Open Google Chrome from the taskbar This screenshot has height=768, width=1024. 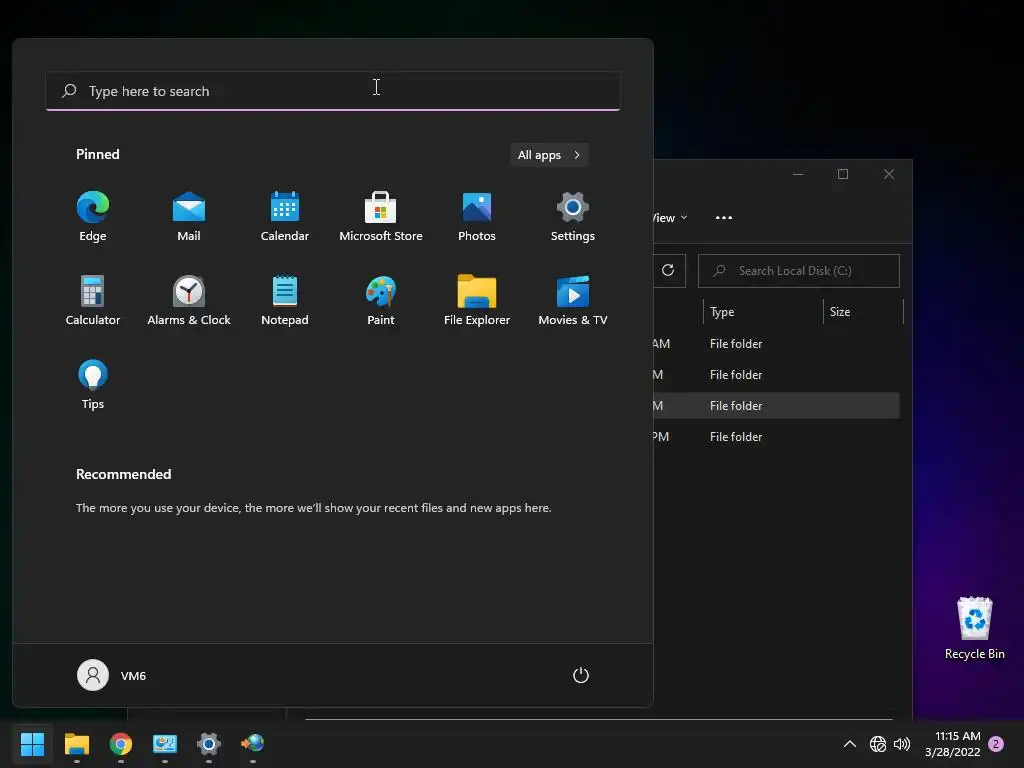point(121,744)
